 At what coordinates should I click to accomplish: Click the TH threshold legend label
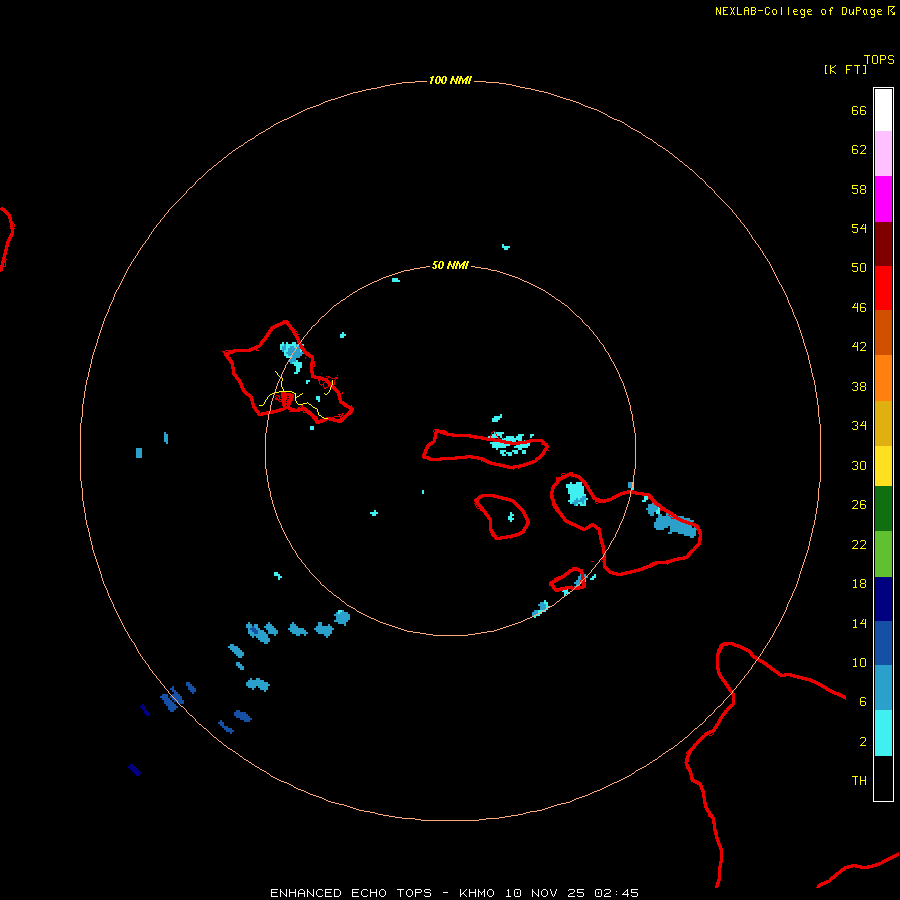859,781
